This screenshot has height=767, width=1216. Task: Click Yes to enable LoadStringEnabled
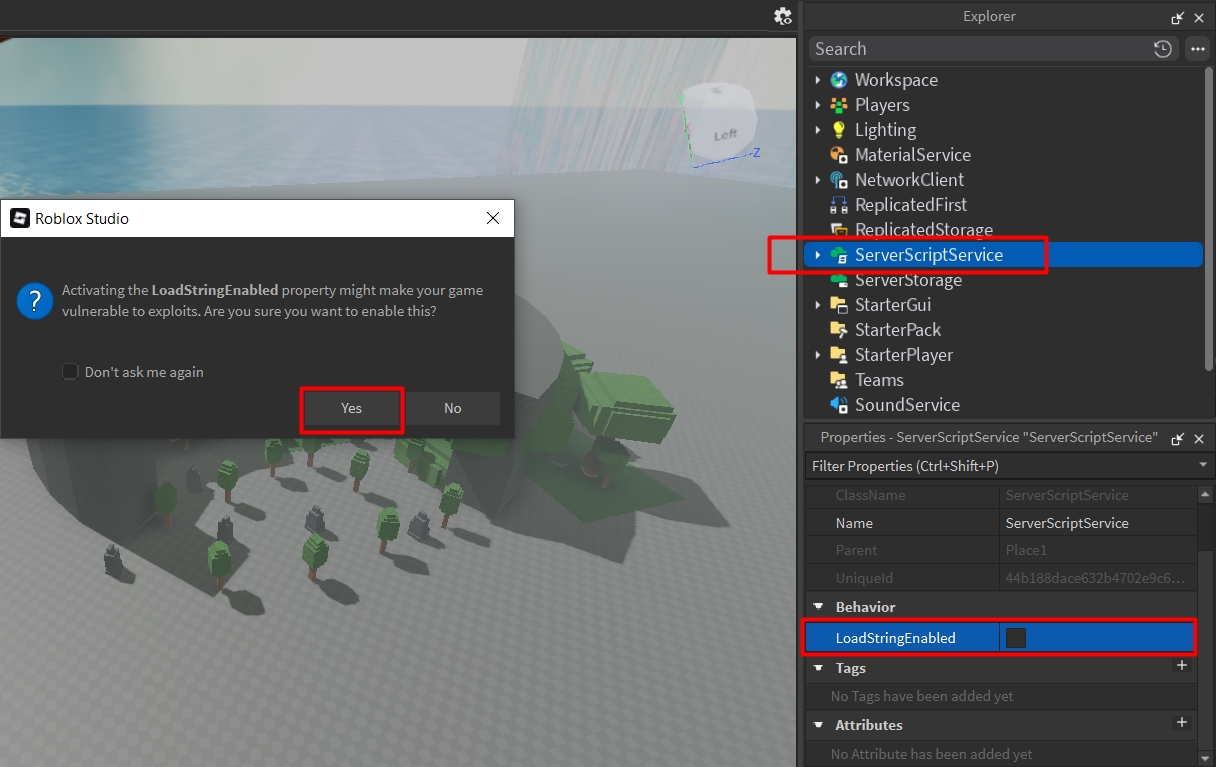point(351,408)
